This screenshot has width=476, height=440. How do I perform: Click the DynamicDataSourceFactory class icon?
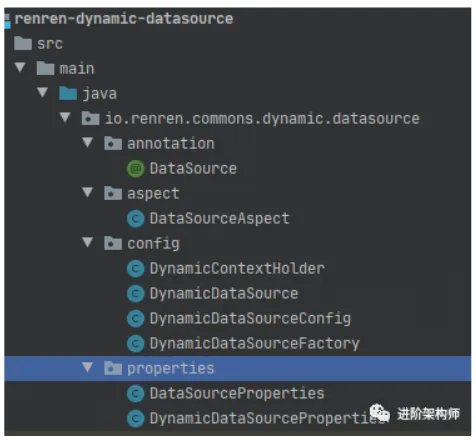point(136,344)
